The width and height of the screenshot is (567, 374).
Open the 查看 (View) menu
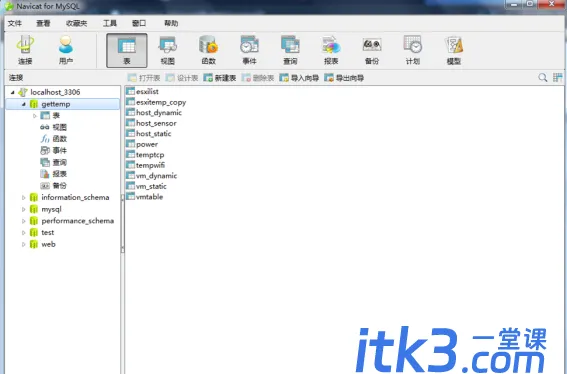pos(43,24)
